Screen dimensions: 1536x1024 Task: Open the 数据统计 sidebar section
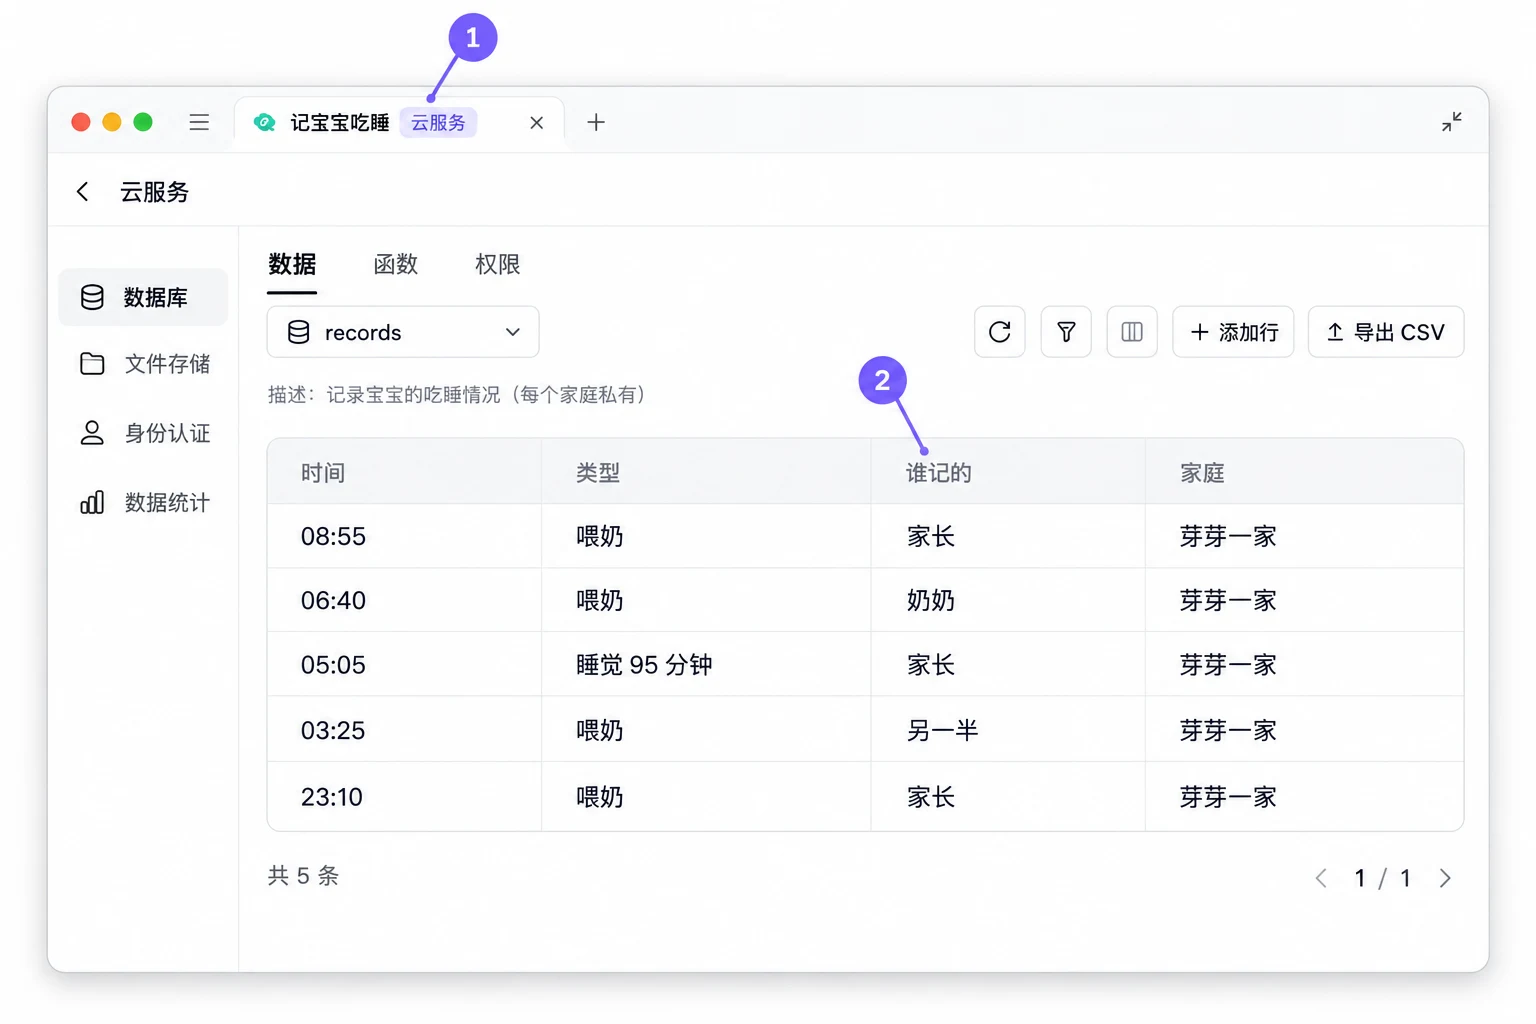tap(143, 502)
